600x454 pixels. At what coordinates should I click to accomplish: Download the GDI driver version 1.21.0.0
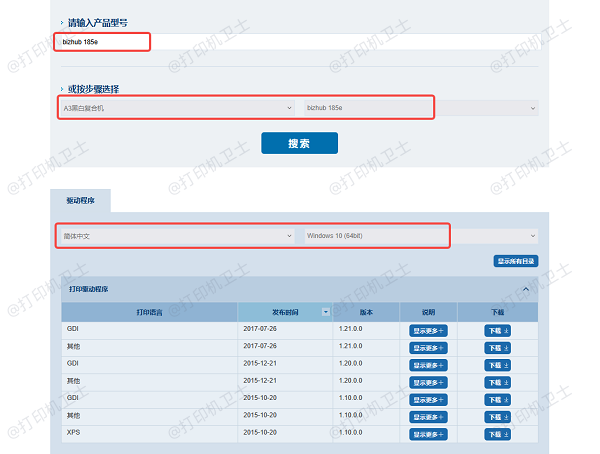(x=498, y=330)
